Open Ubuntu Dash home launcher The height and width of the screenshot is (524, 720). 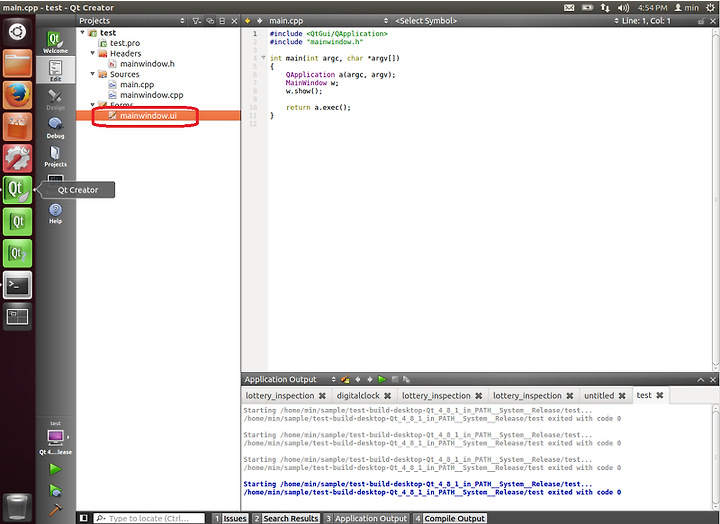point(17,32)
